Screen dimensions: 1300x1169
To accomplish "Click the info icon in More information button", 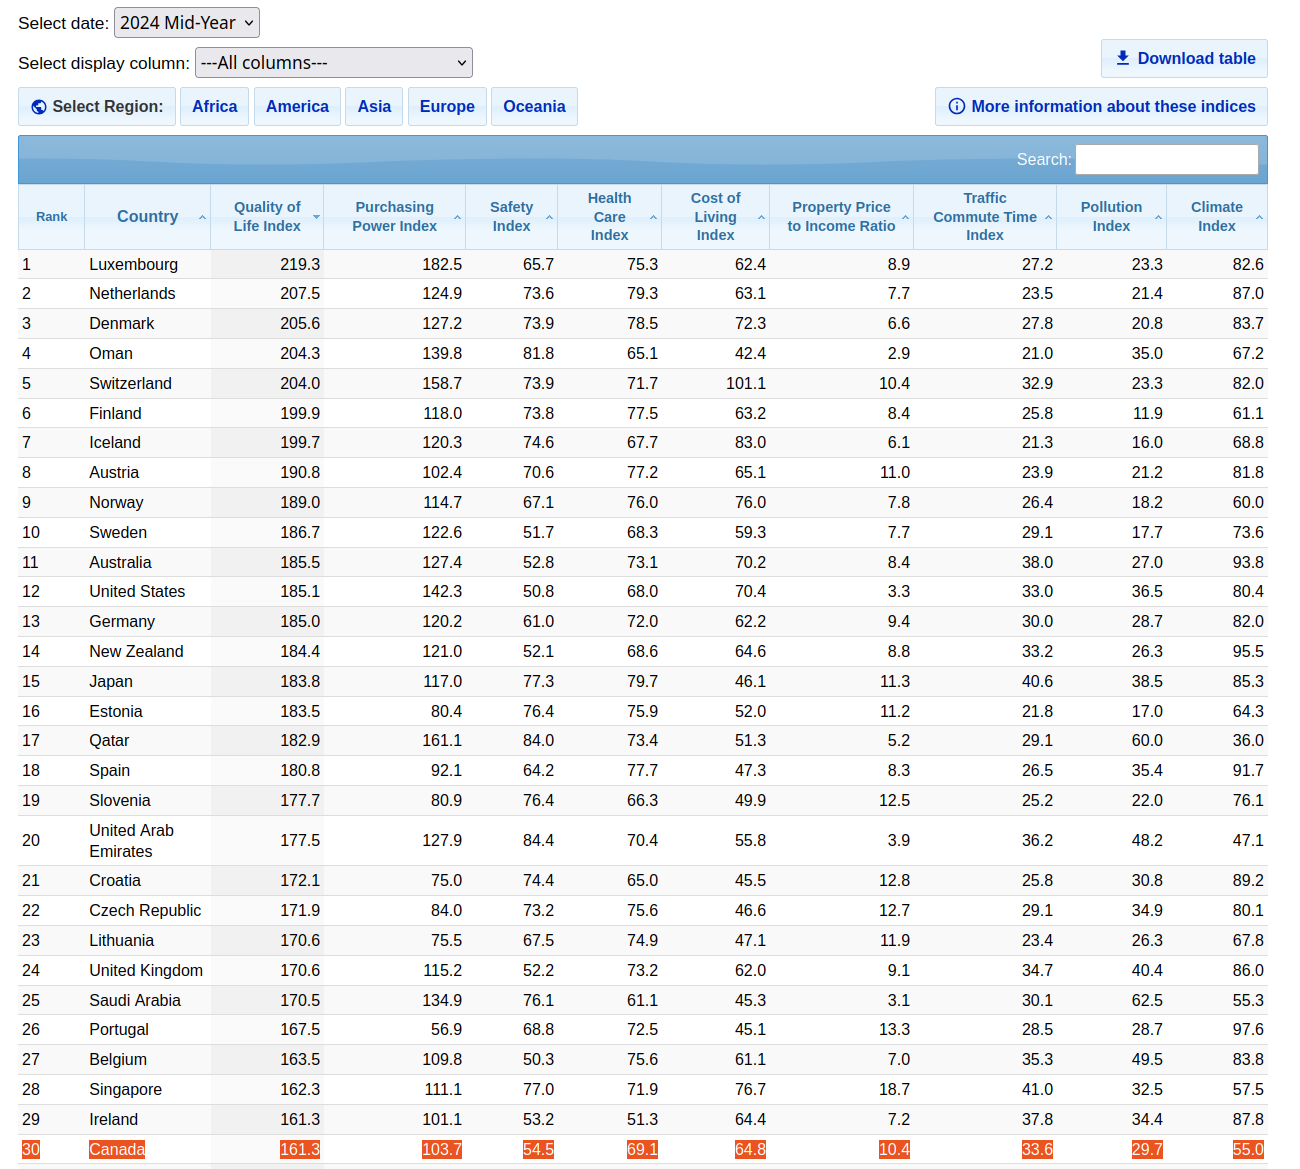I will pyautogui.click(x=957, y=106).
